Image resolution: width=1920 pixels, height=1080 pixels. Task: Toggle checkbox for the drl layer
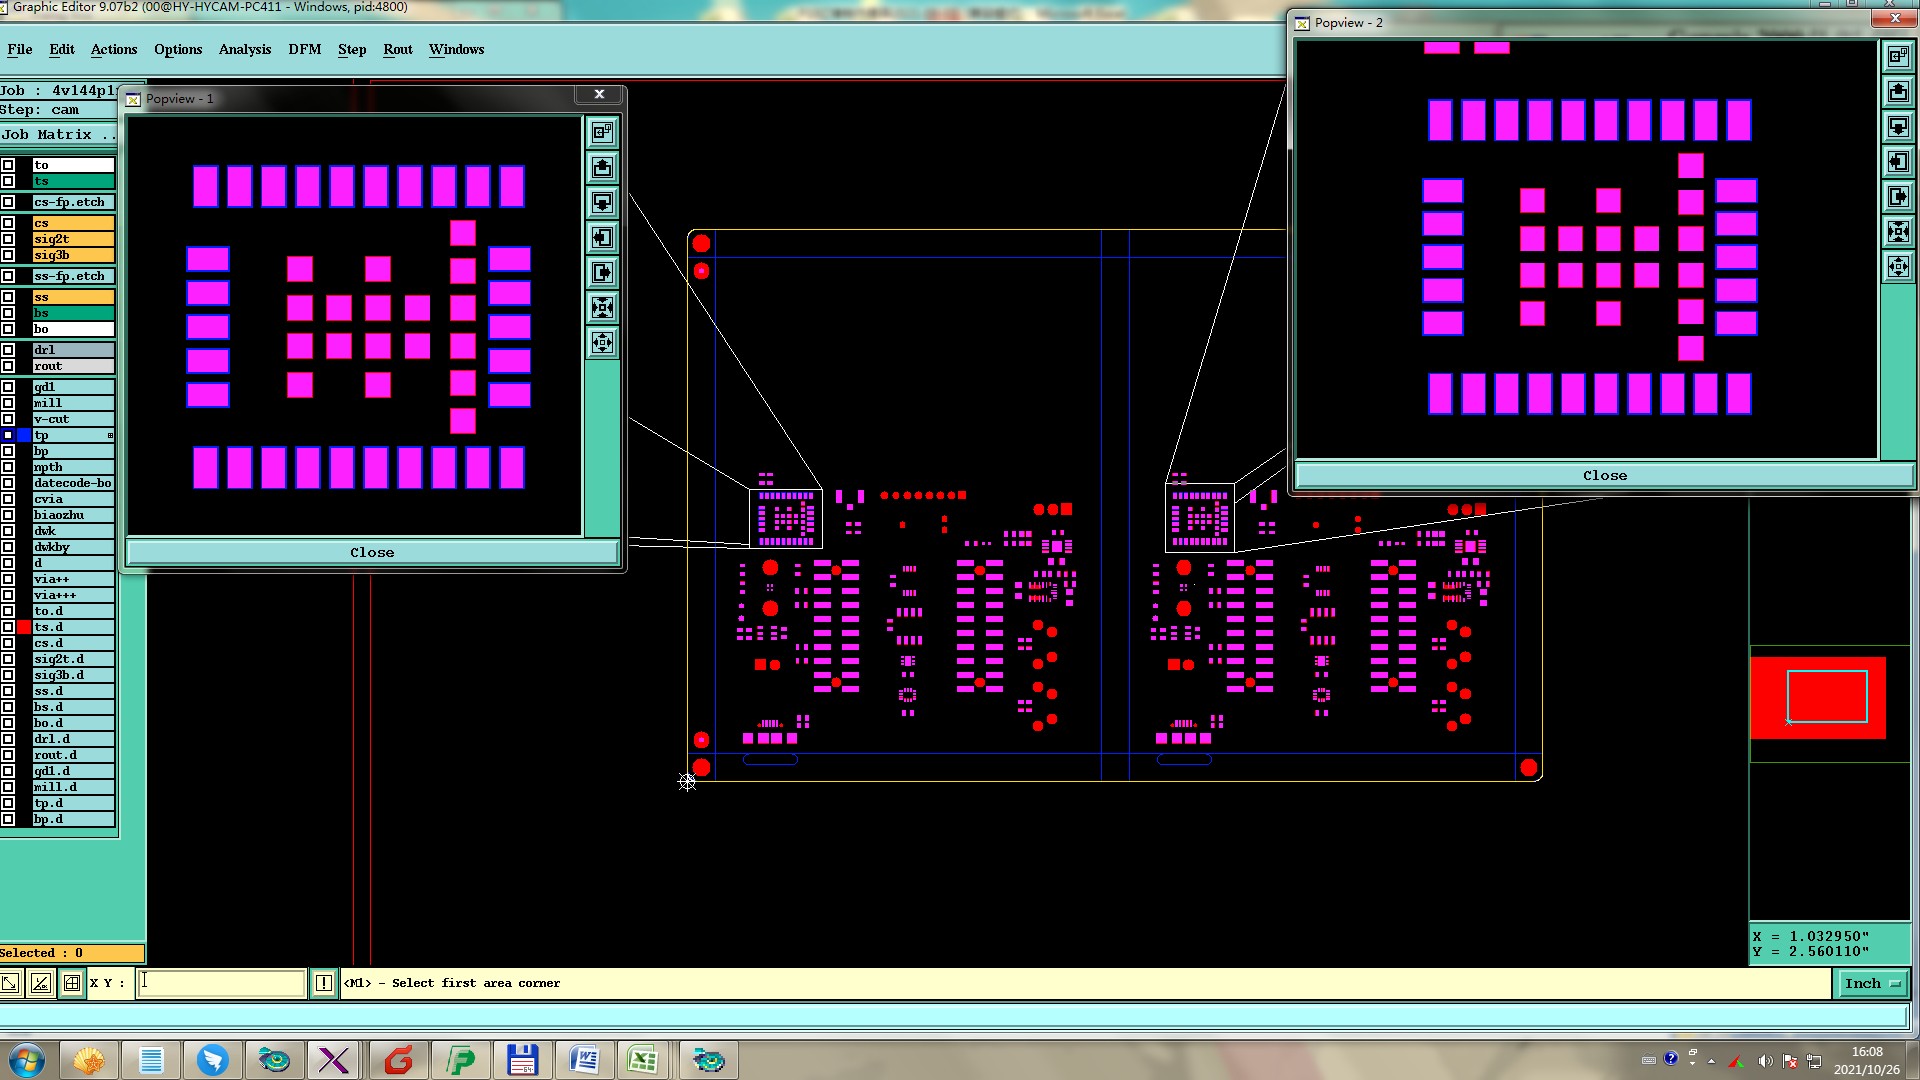8,350
